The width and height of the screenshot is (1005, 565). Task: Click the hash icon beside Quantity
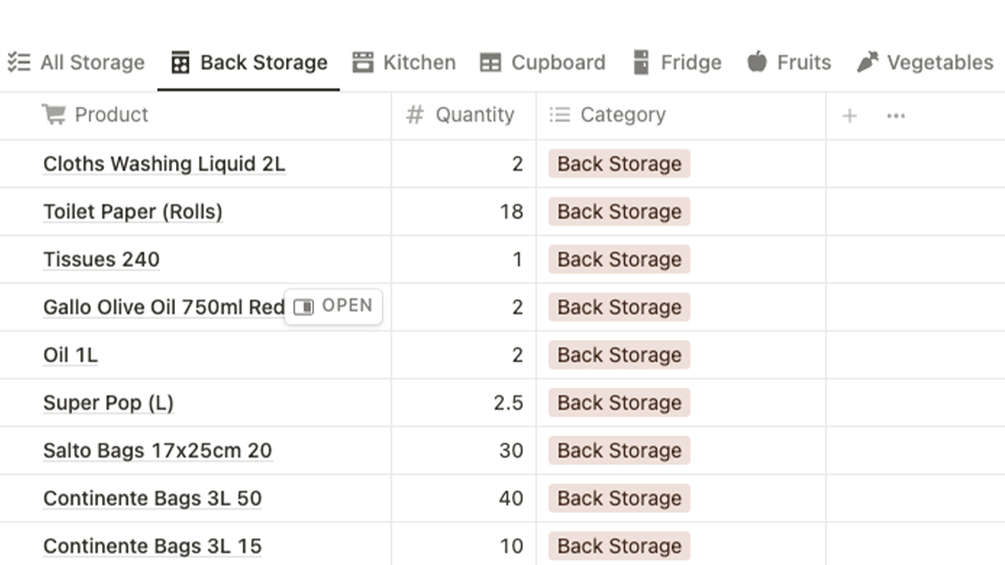[415, 115]
